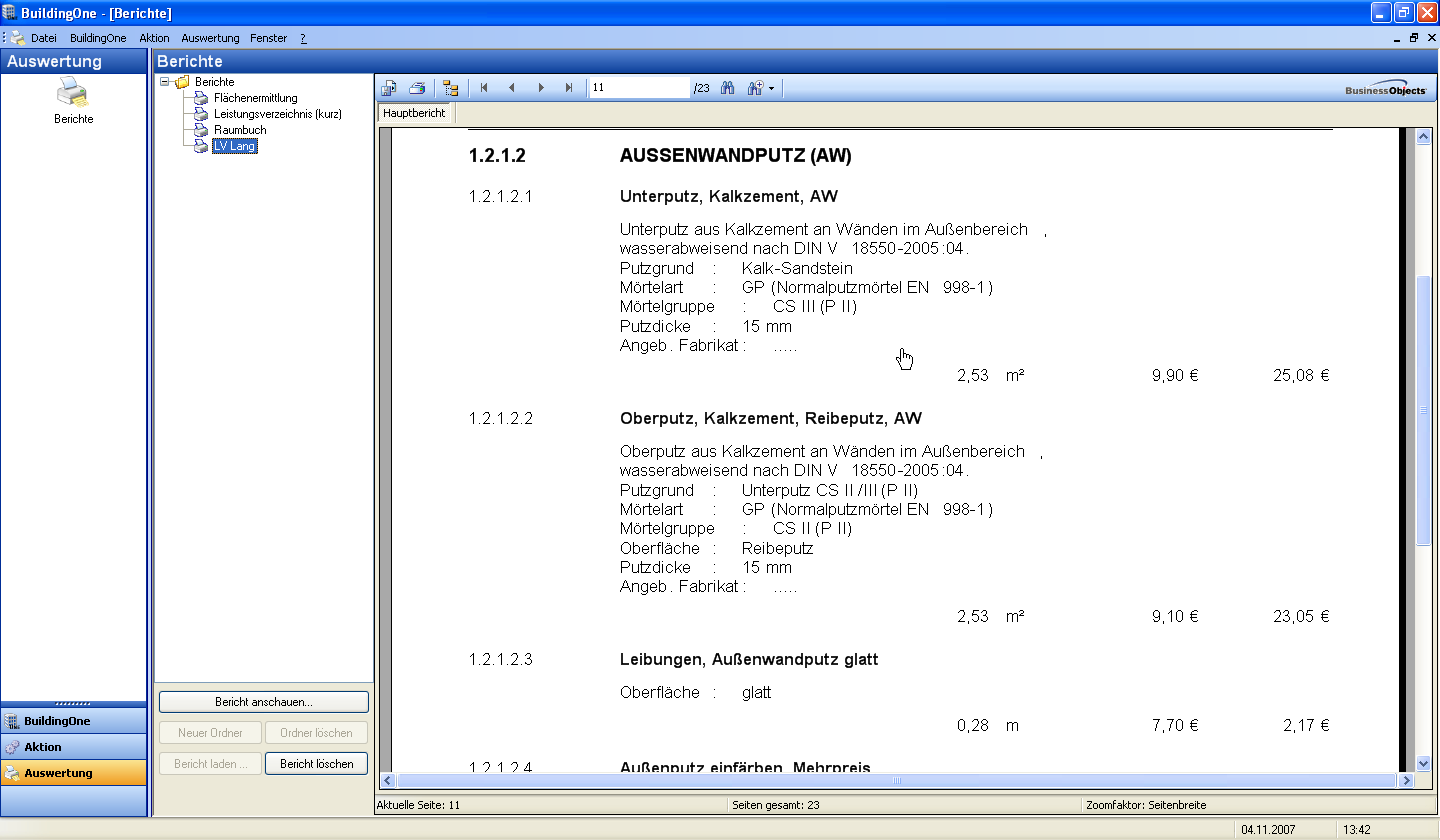Select the Hauptbericht tab
The image size is (1440, 840).
(415, 113)
